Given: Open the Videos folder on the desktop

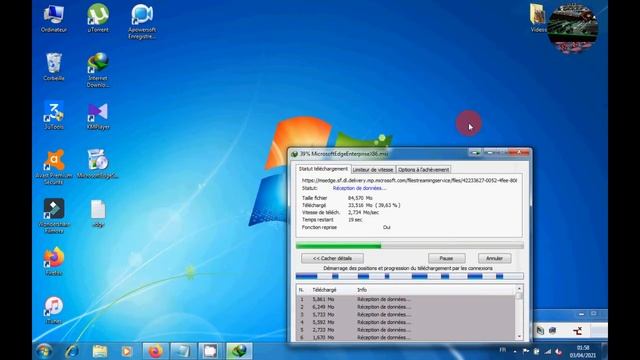Looking at the screenshot, I should [x=538, y=18].
